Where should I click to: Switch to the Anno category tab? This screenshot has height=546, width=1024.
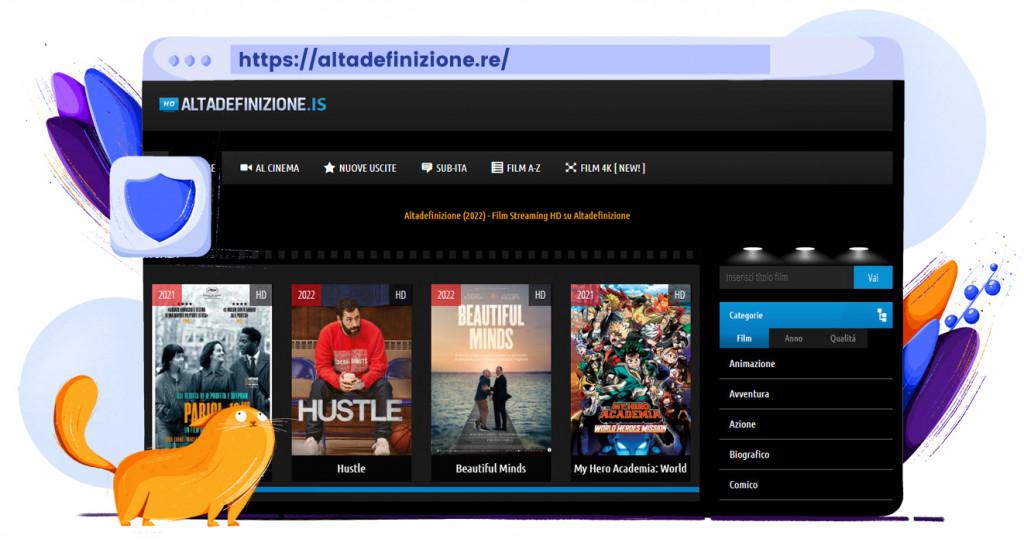pos(793,338)
